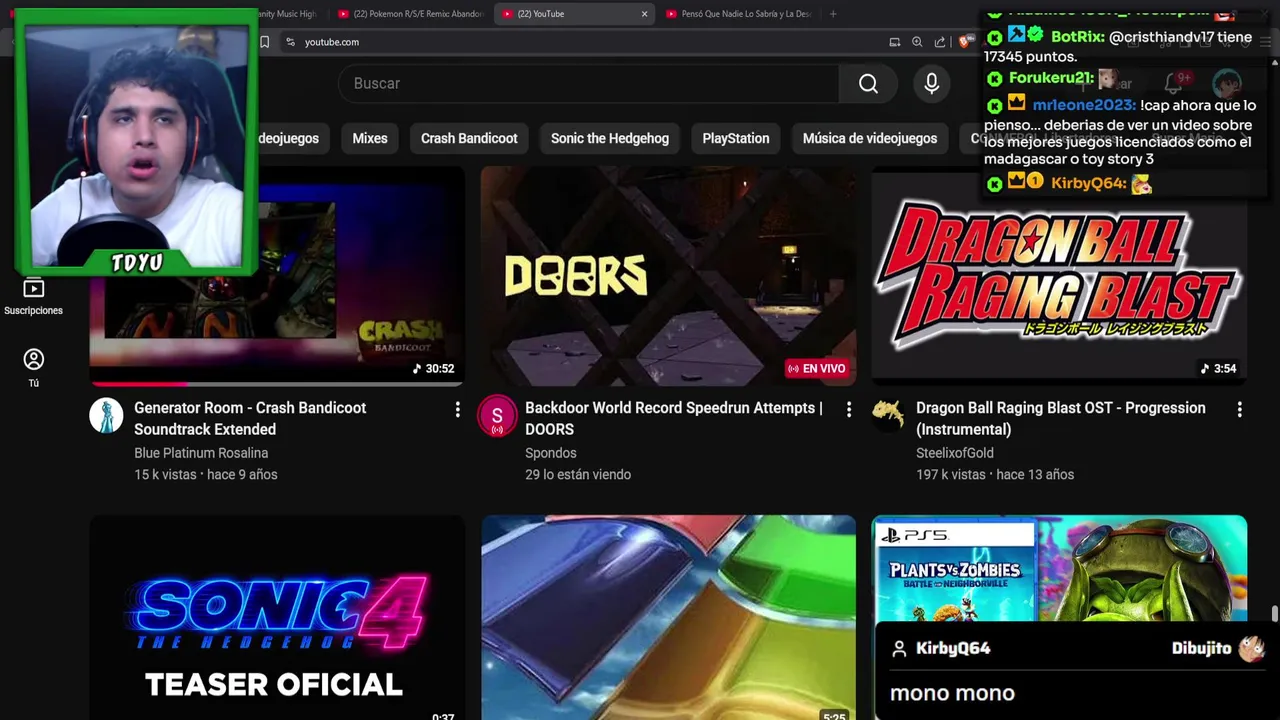1280x720 pixels.
Task: Select the active (22) YouTube tab
Action: 573,14
